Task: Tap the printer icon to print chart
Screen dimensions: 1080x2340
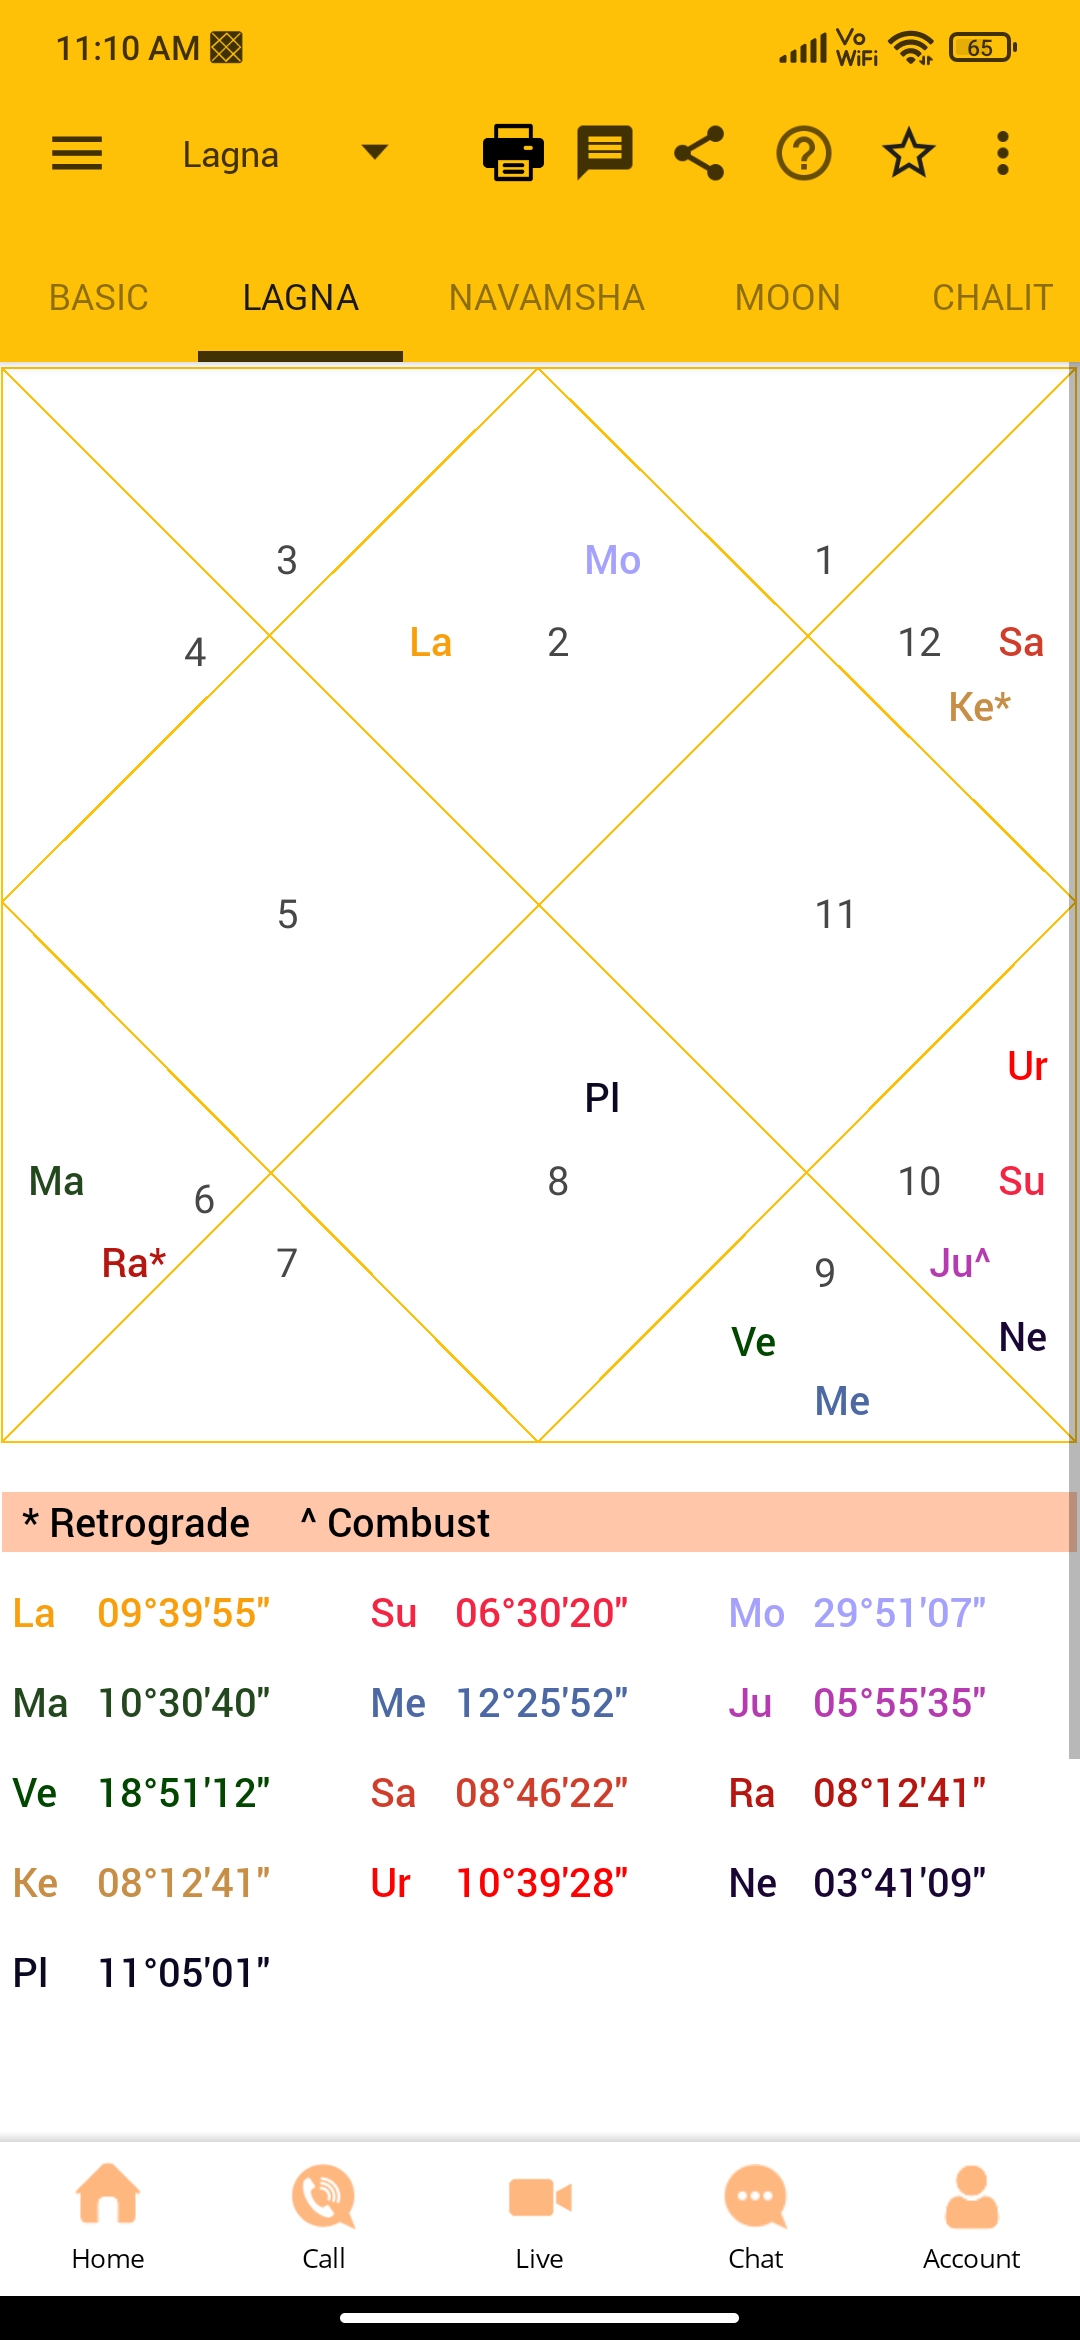Action: pos(513,154)
